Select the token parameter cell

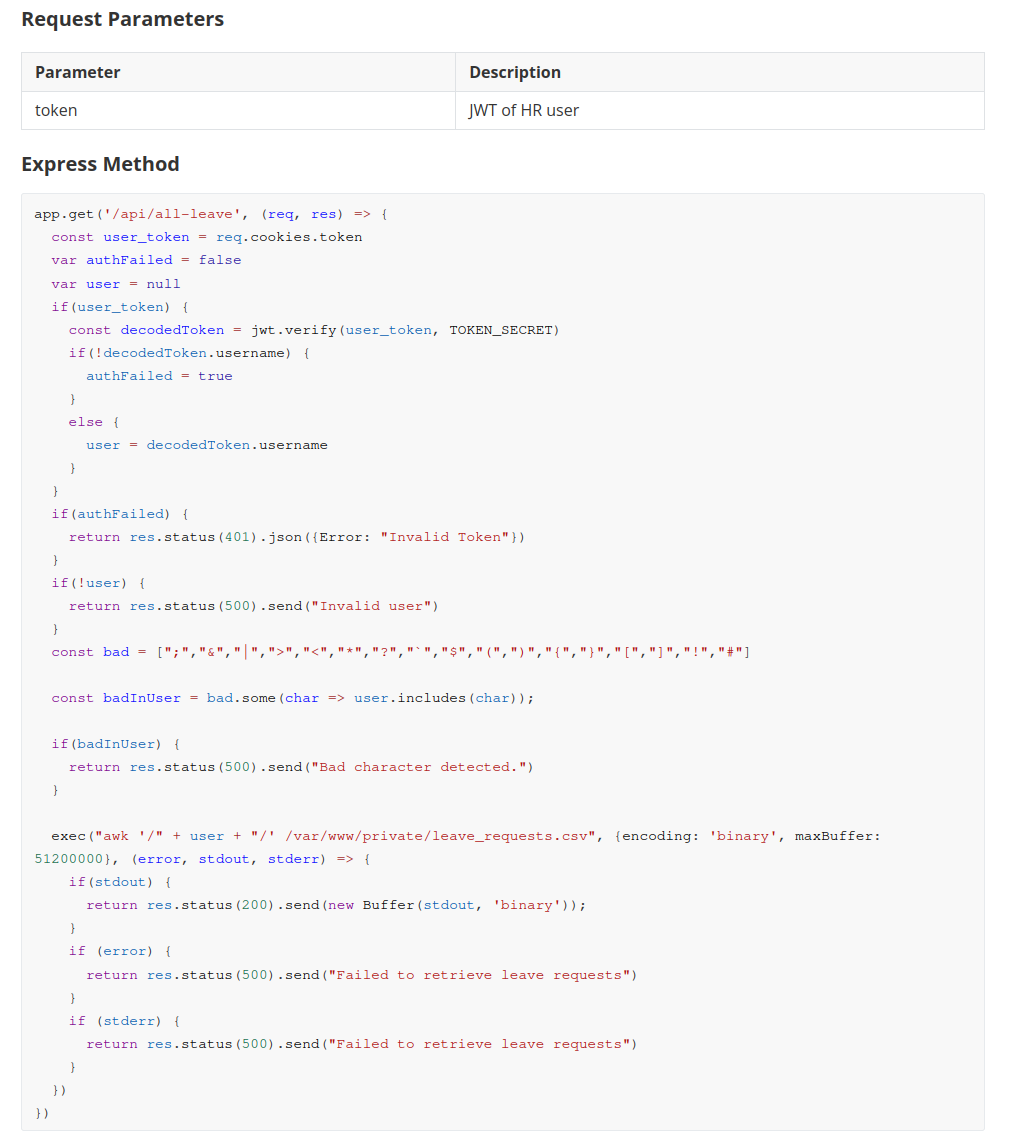(56, 110)
